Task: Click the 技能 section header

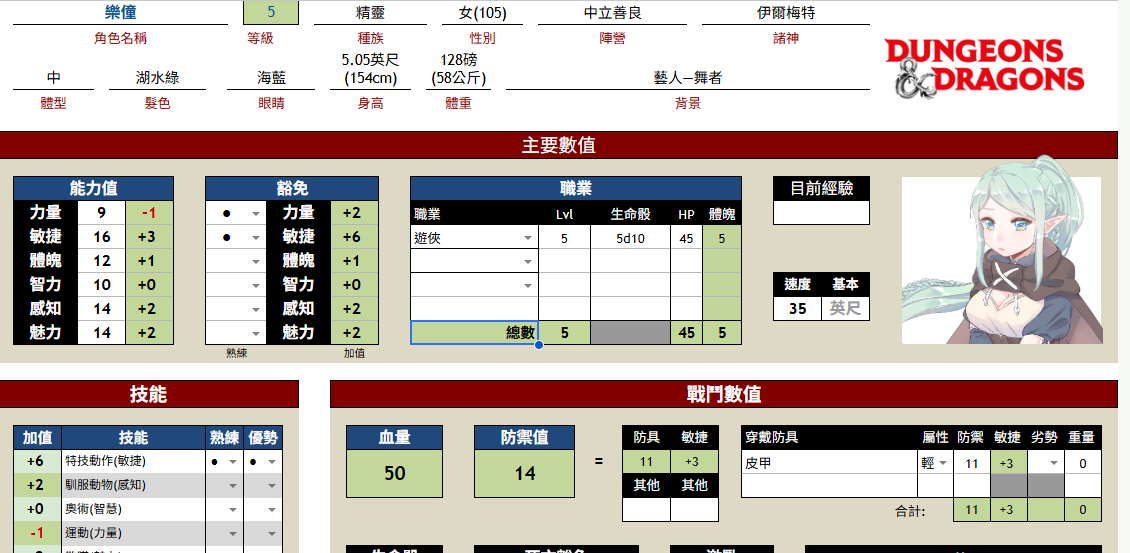Action: (x=149, y=394)
